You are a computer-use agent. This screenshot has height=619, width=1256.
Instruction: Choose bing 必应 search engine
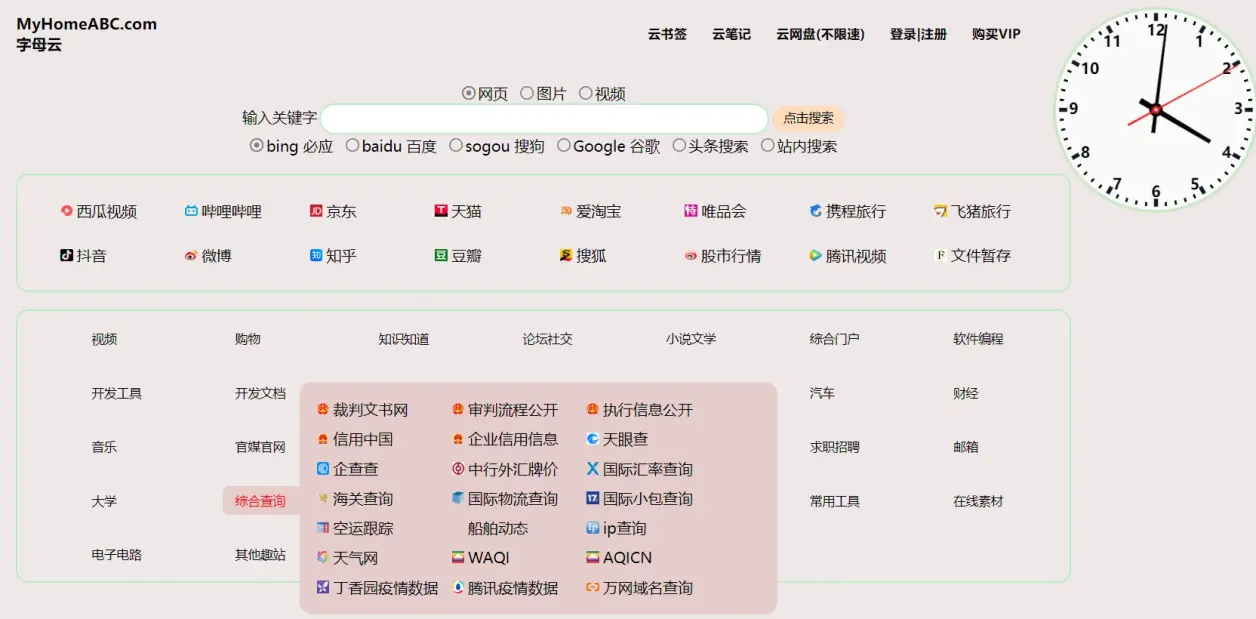pos(257,145)
